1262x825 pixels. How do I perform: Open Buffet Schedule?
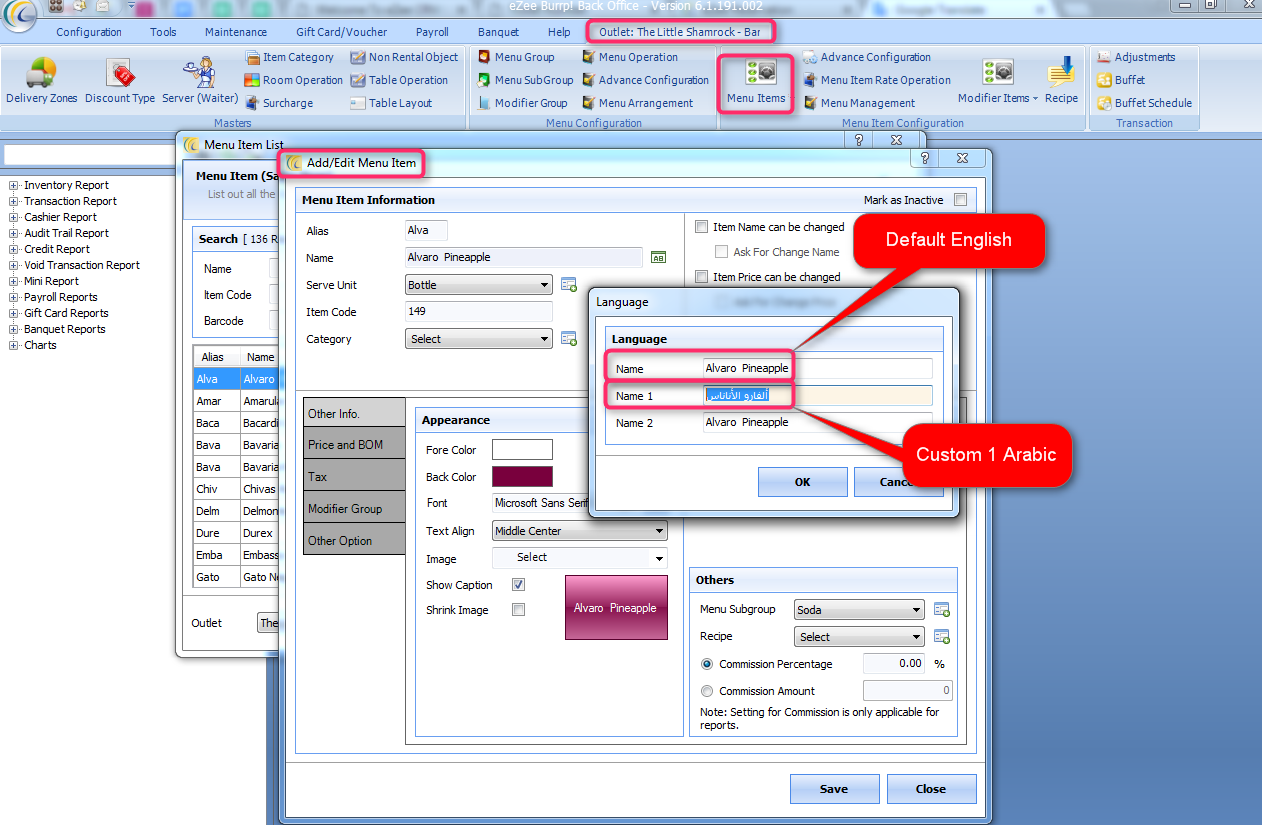(x=1144, y=103)
